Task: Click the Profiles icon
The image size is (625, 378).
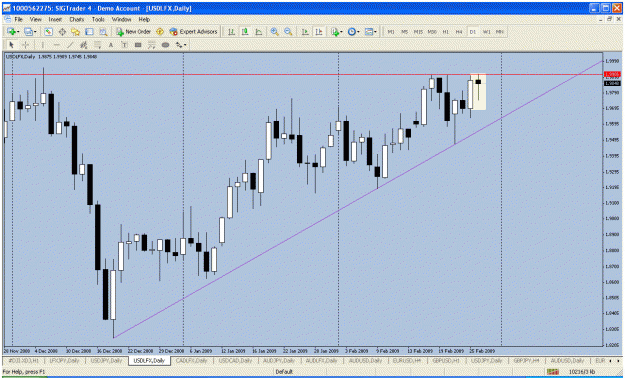Action: (x=28, y=32)
